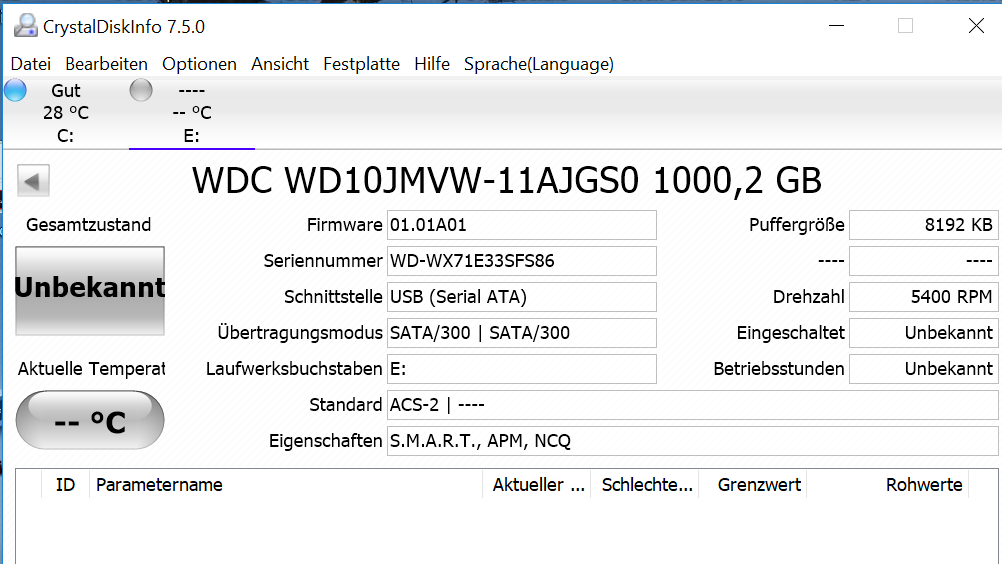
Task: Click the Gesamtzustand label
Action: click(x=89, y=225)
